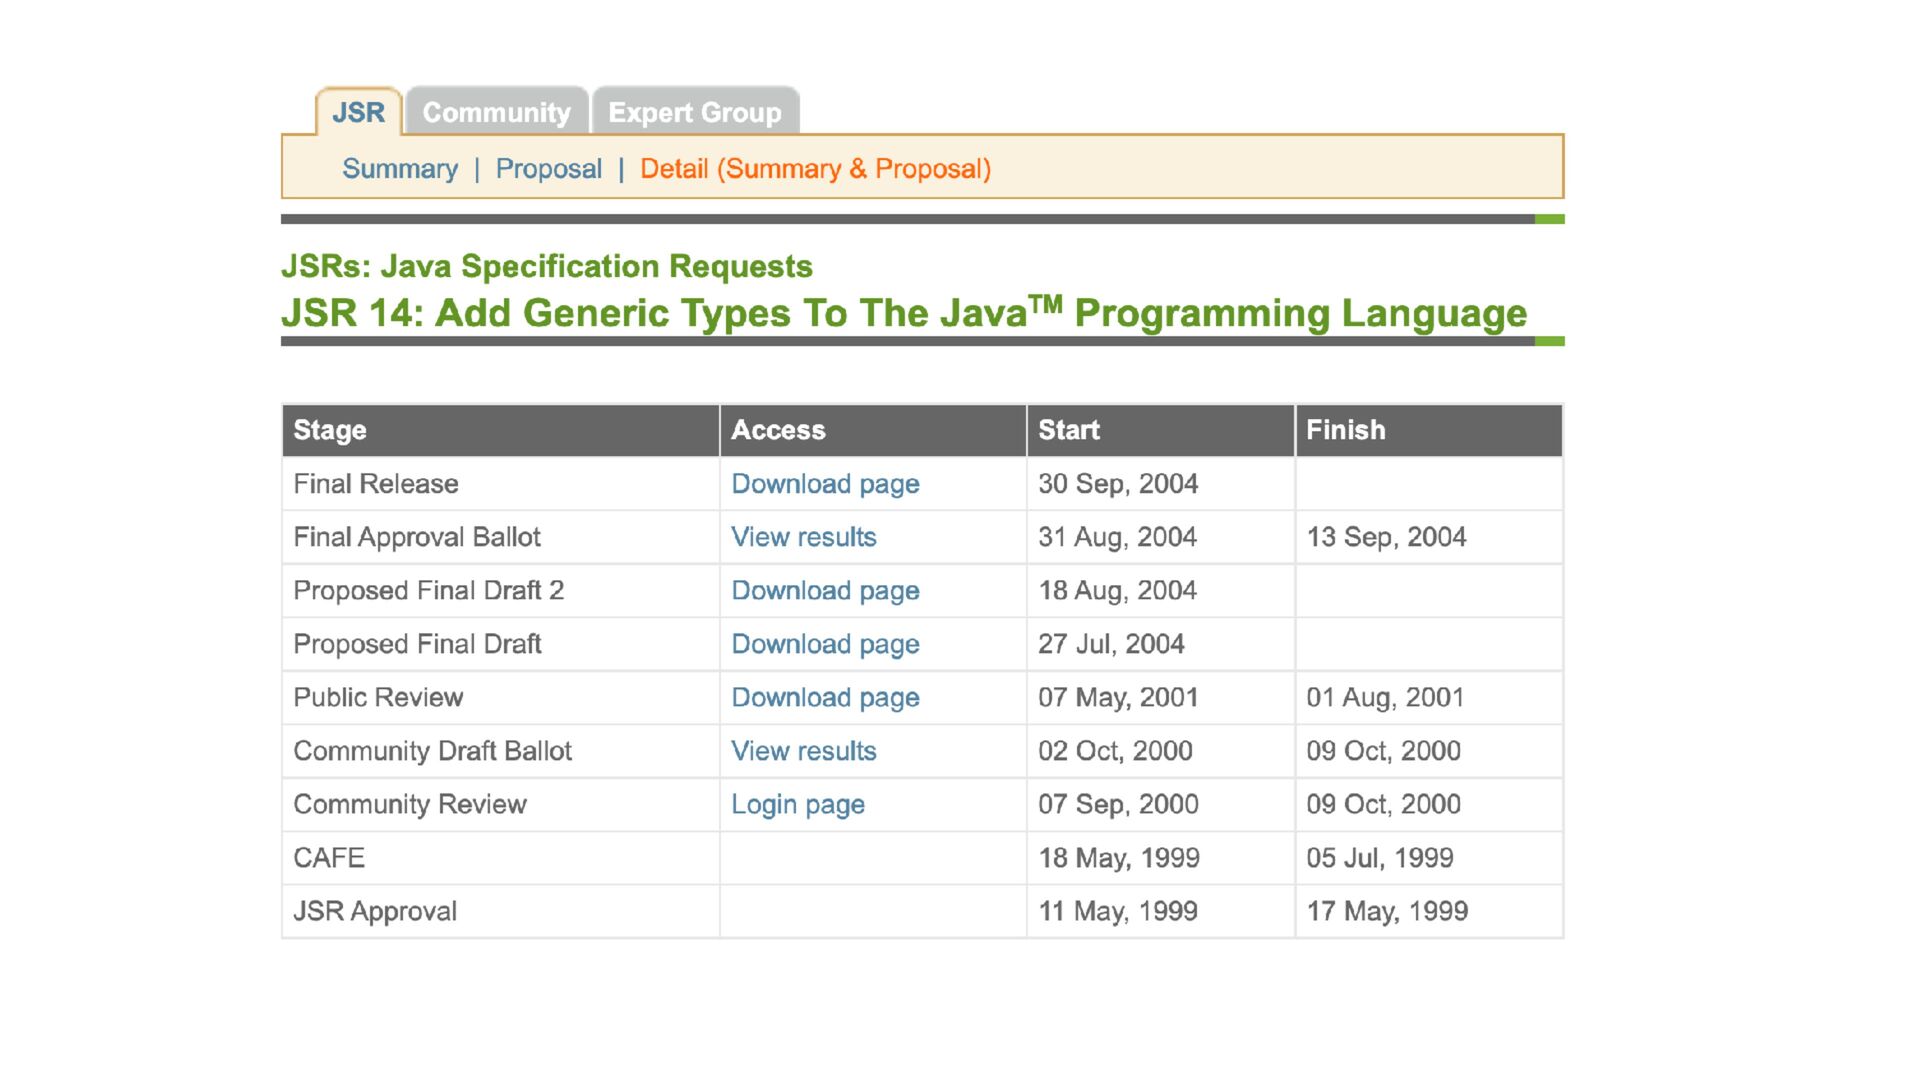Open the Proposal sub-navigation link
The width and height of the screenshot is (1920, 1080).
point(549,169)
